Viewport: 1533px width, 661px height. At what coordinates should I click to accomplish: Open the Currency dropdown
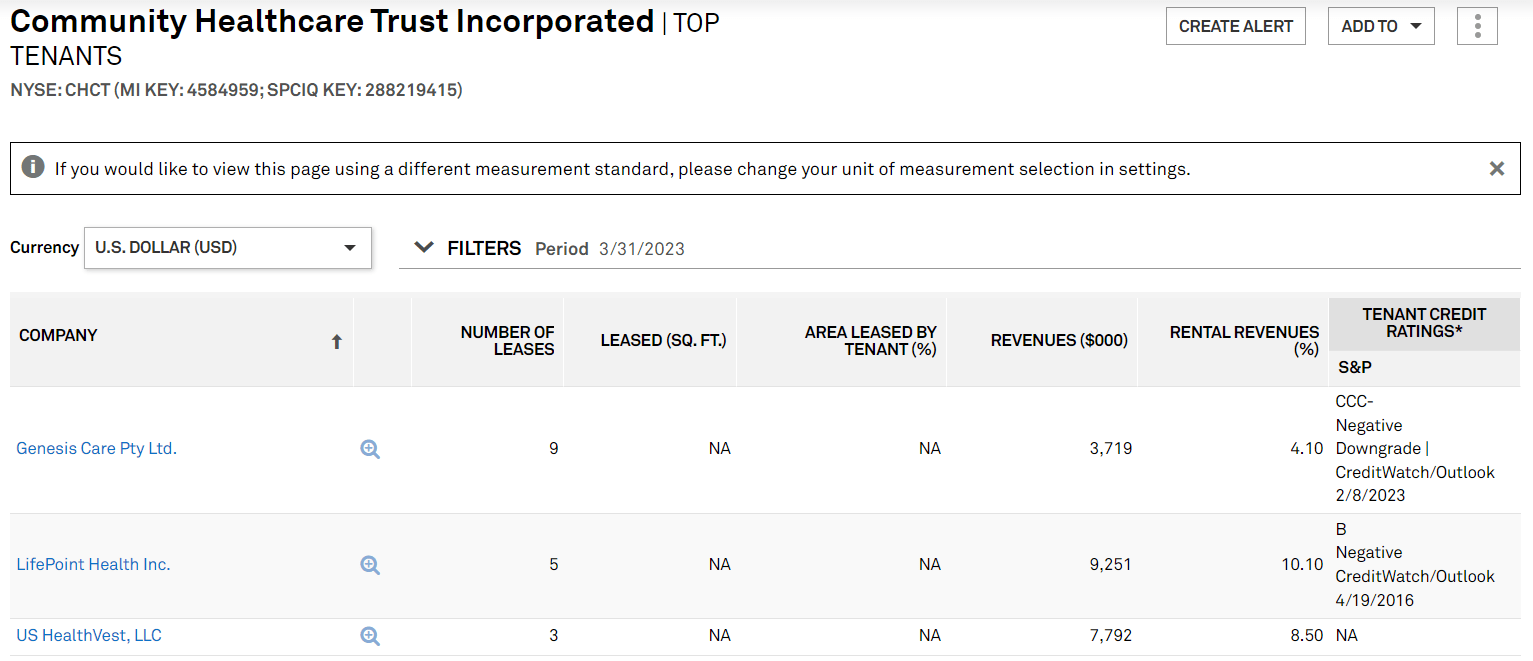[x=227, y=248]
